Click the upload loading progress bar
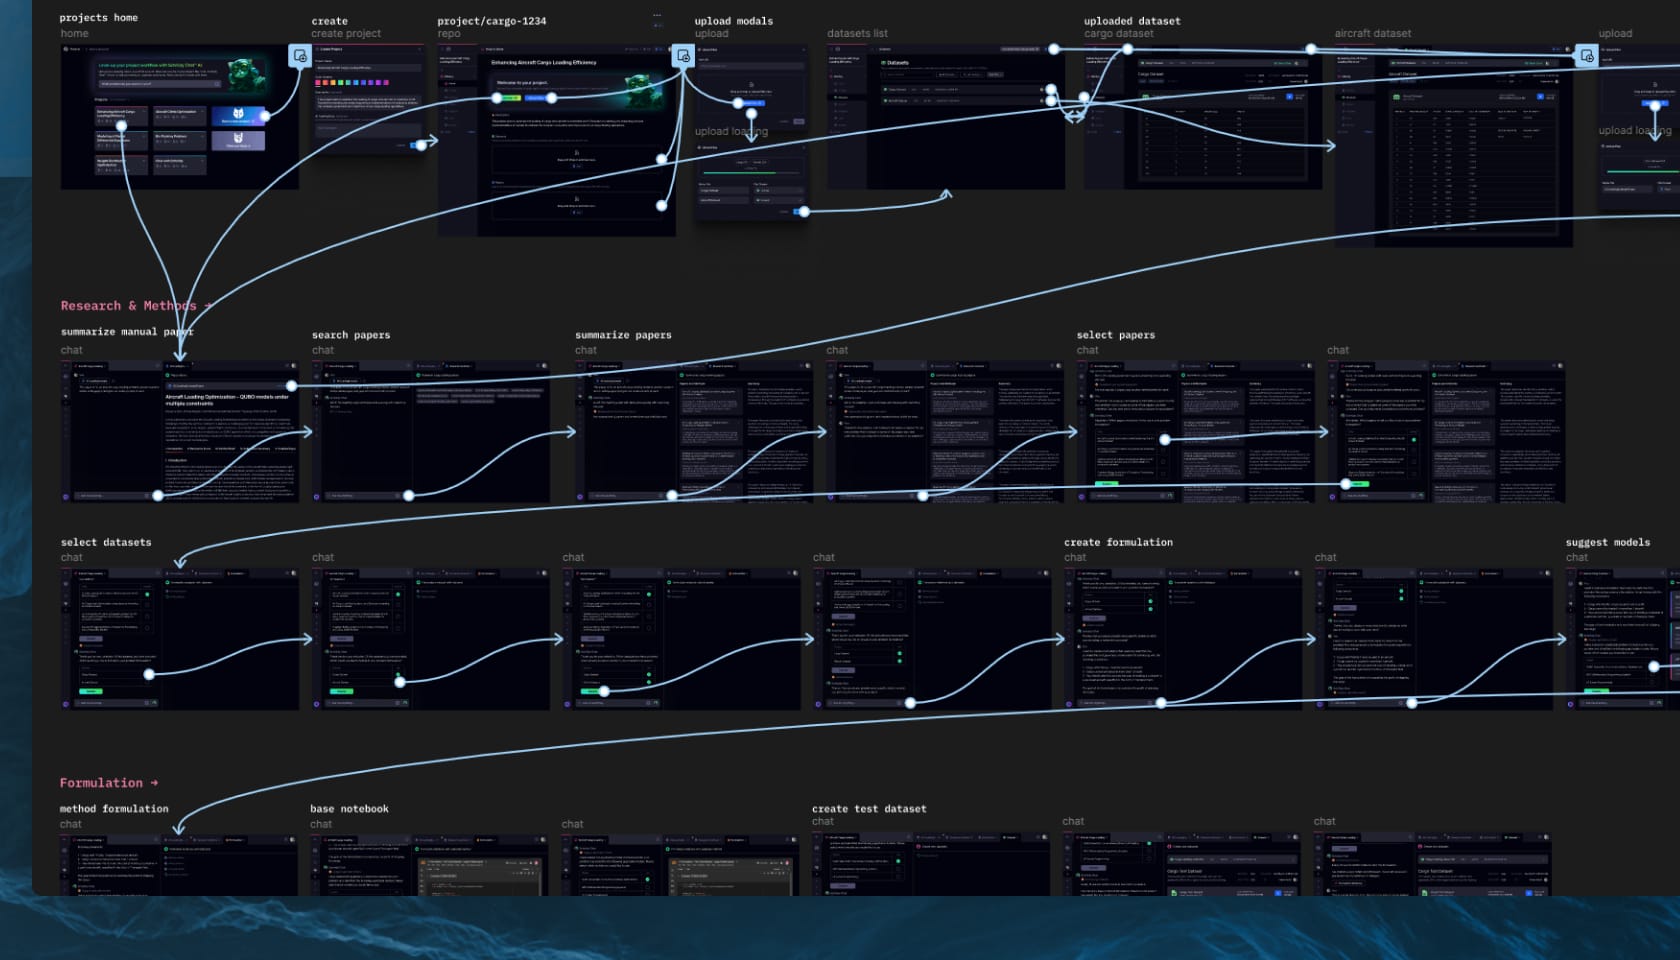Screen dimensions: 1680x960 coord(751,172)
